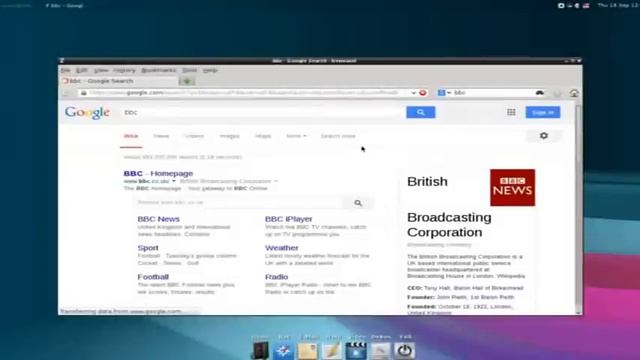Open the Bookmarks menu
Image resolution: width=640 pixels, height=360 pixels.
coord(159,70)
